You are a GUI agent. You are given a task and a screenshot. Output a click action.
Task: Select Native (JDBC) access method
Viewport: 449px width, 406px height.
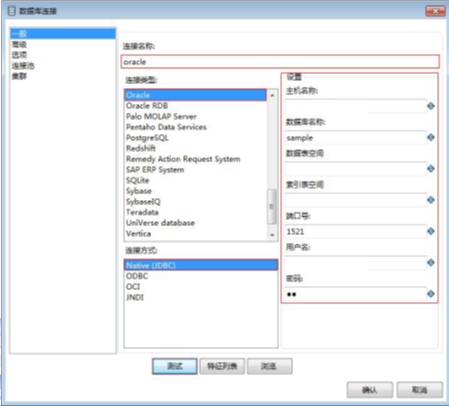coord(201,265)
